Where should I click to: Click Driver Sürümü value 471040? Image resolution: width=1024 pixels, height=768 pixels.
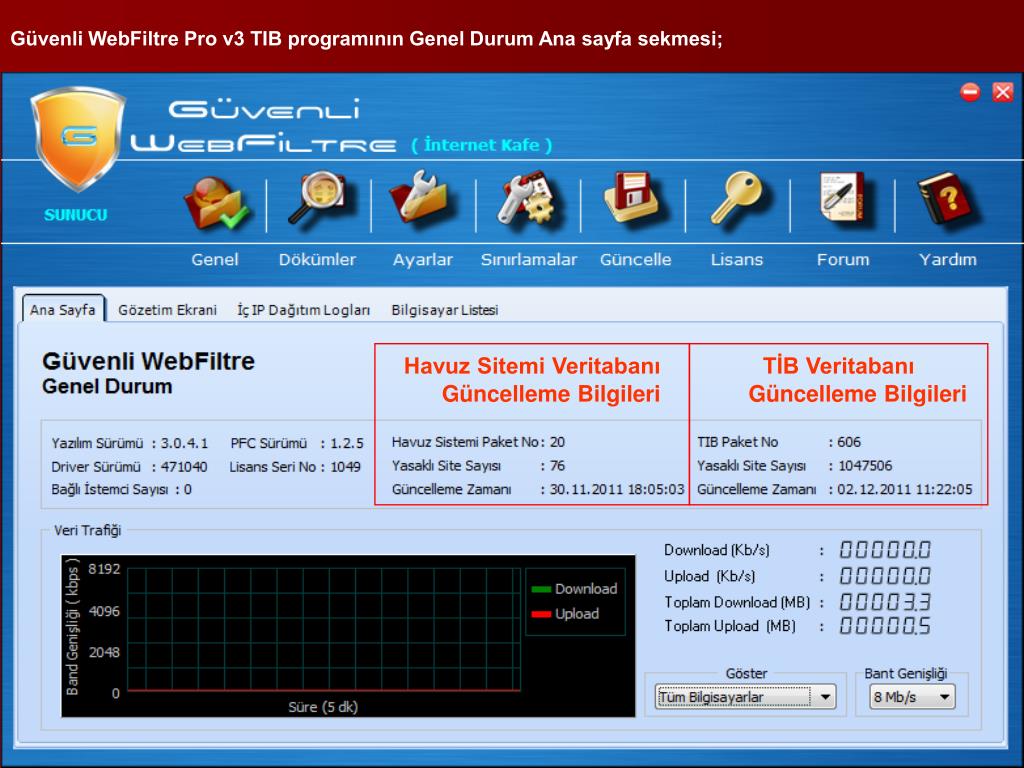point(184,467)
